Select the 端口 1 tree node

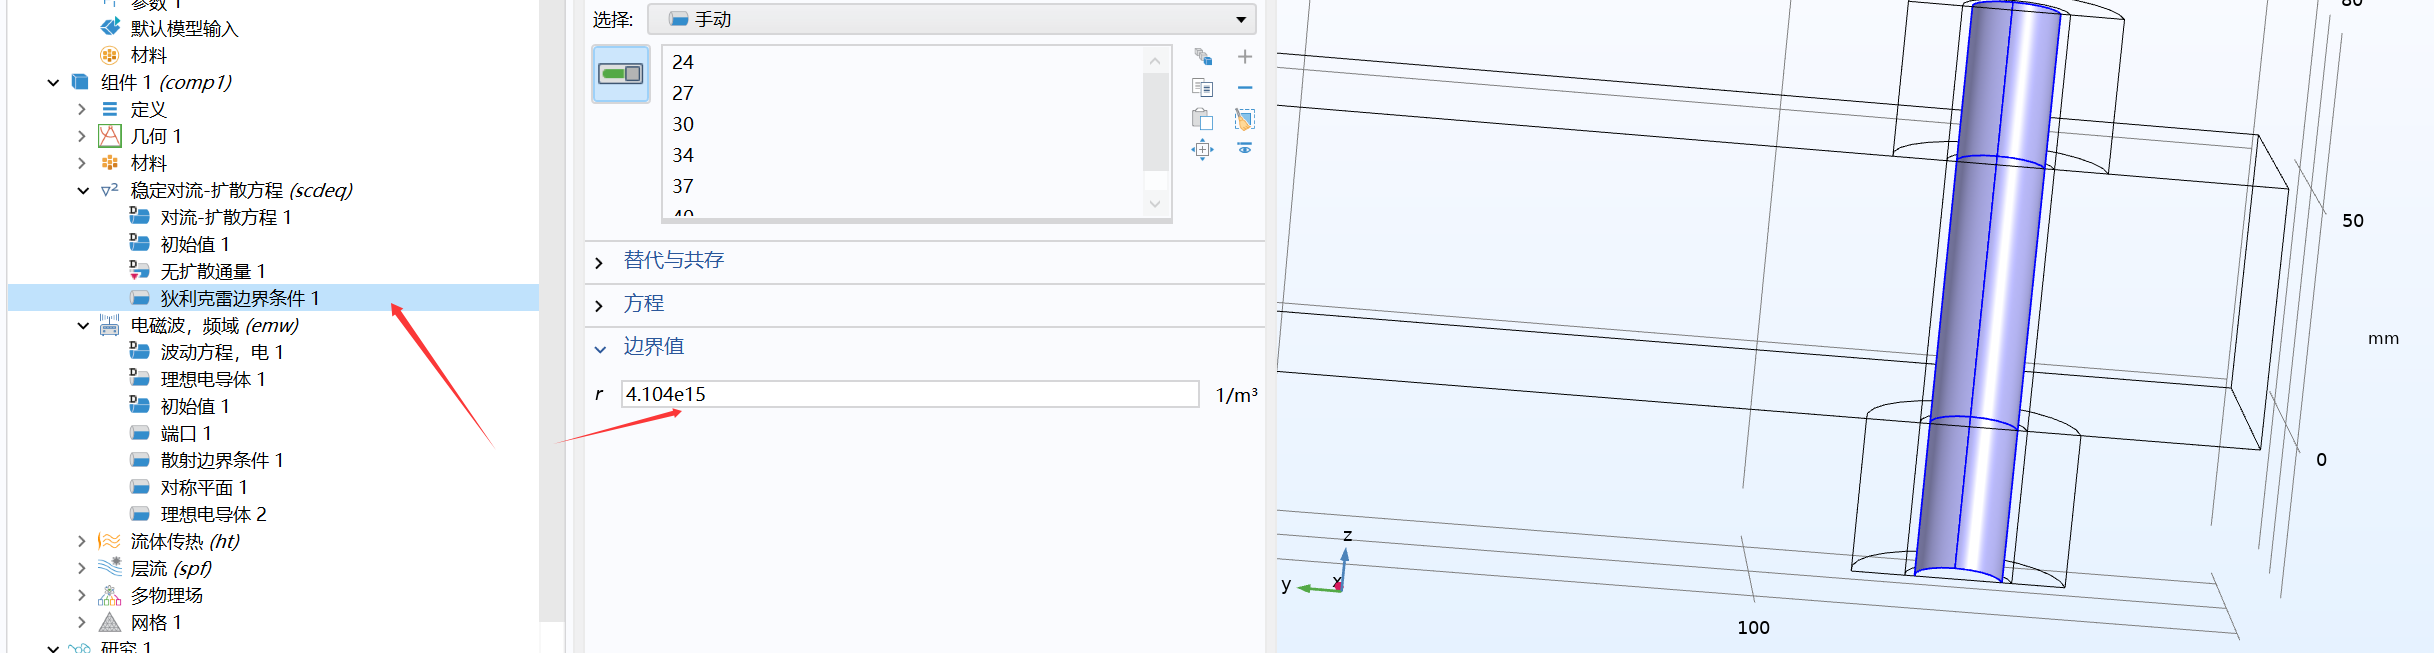[x=186, y=433]
